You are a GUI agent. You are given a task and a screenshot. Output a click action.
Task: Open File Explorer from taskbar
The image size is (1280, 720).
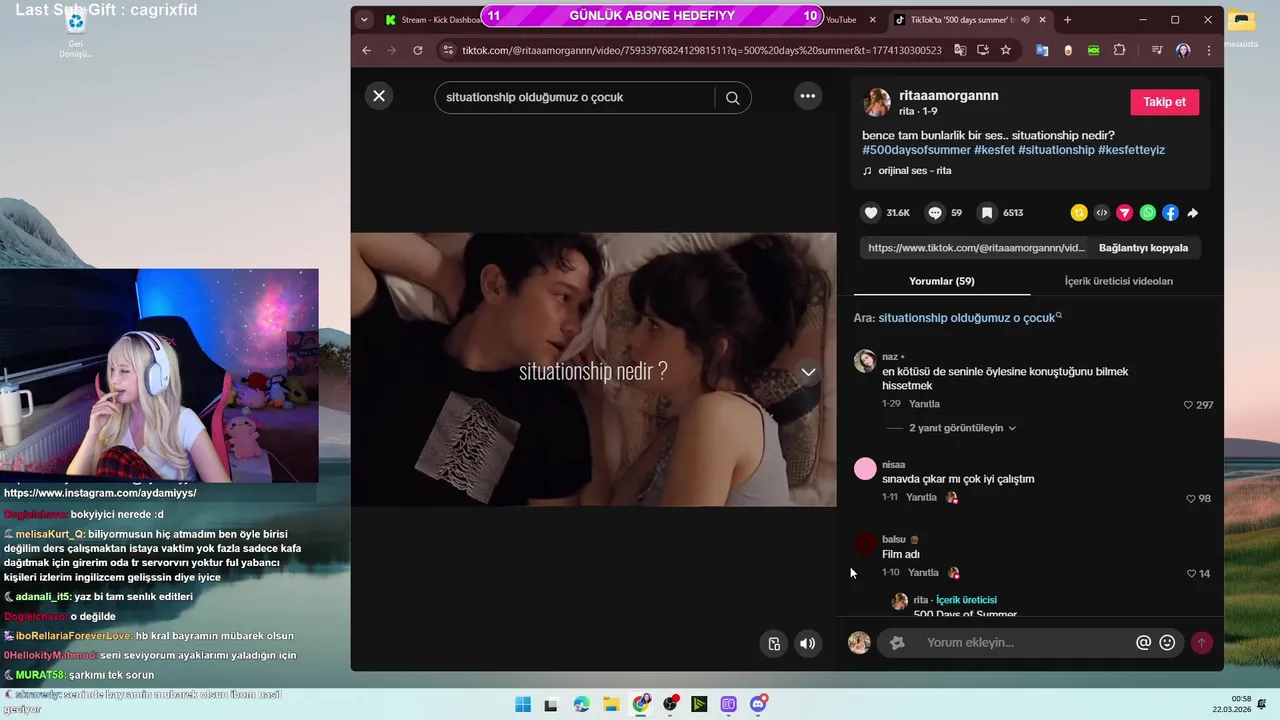(x=611, y=704)
